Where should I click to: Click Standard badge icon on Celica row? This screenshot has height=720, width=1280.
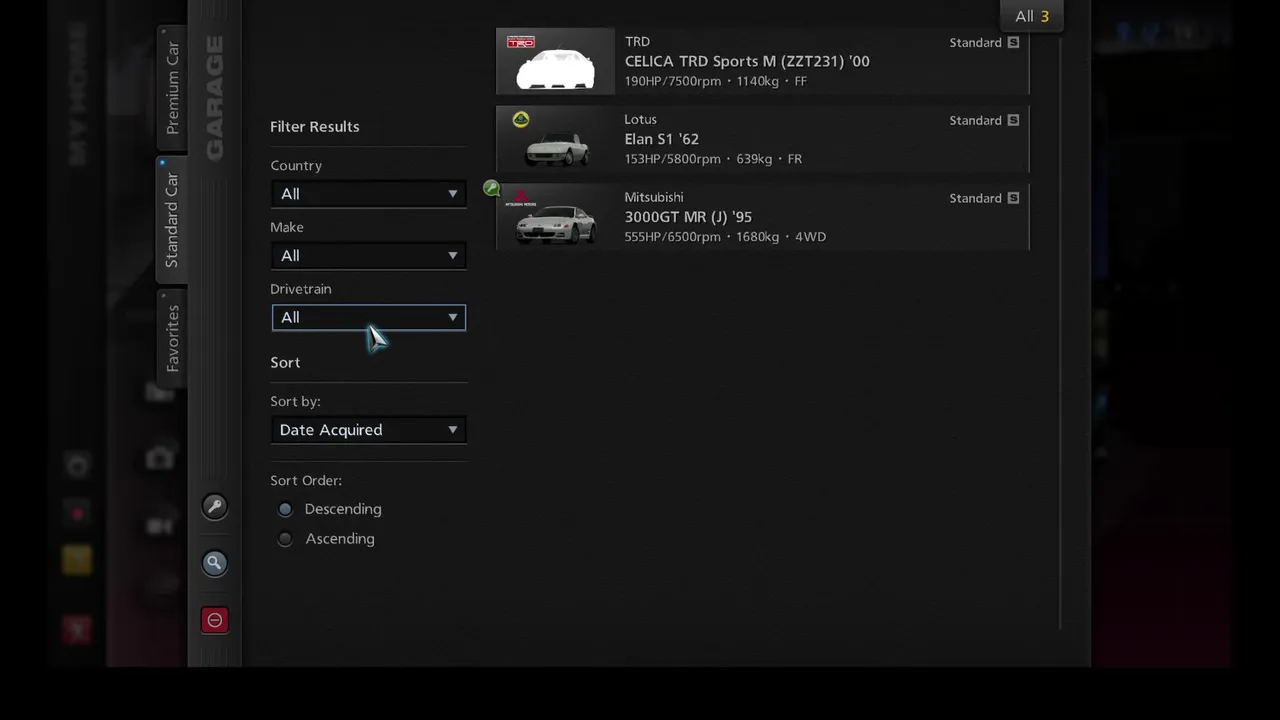(1013, 43)
